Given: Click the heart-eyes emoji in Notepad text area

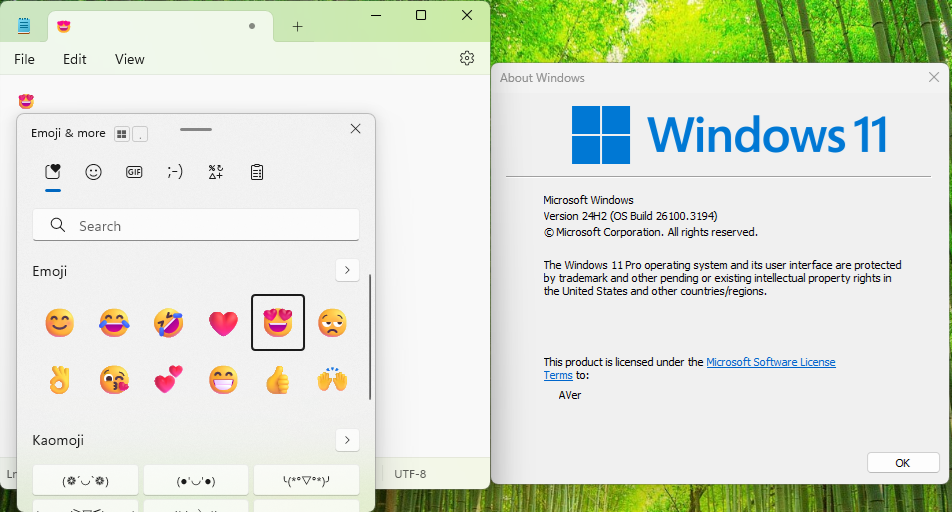Looking at the screenshot, I should tap(26, 101).
